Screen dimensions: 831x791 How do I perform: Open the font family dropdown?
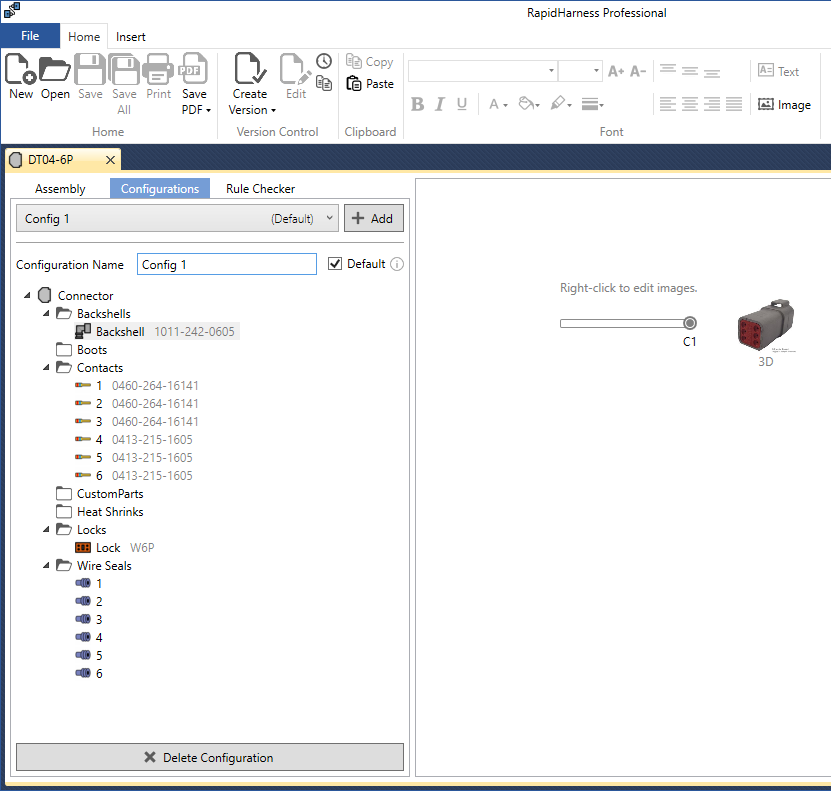pos(551,71)
